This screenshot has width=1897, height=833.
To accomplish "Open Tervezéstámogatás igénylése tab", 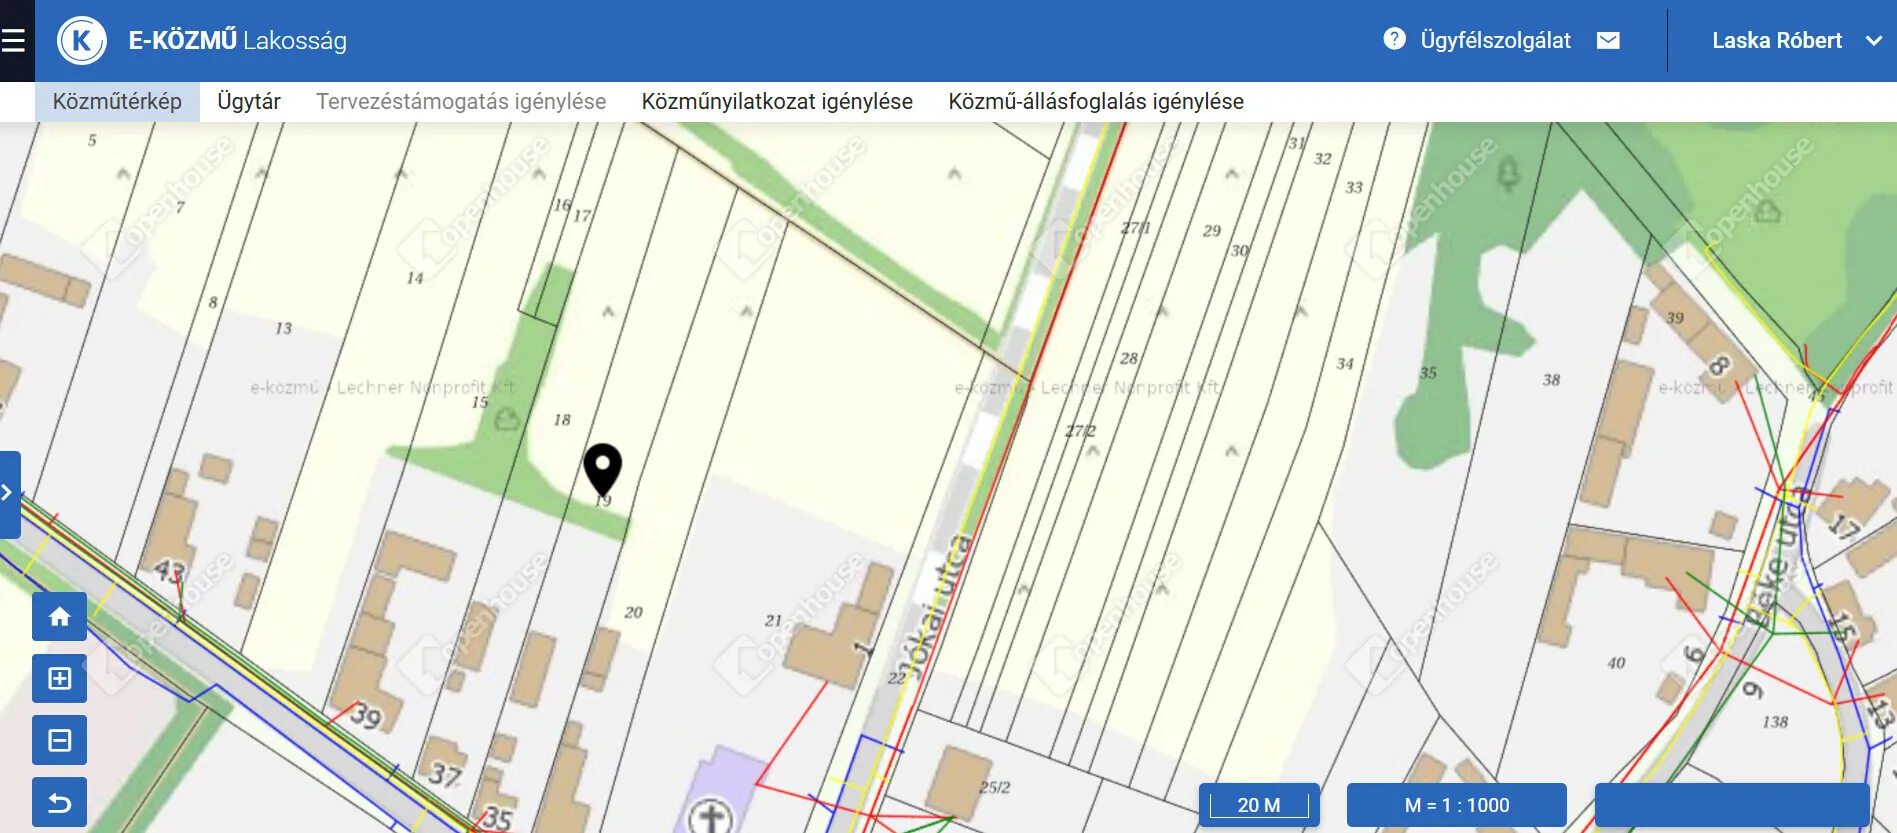I will [461, 102].
